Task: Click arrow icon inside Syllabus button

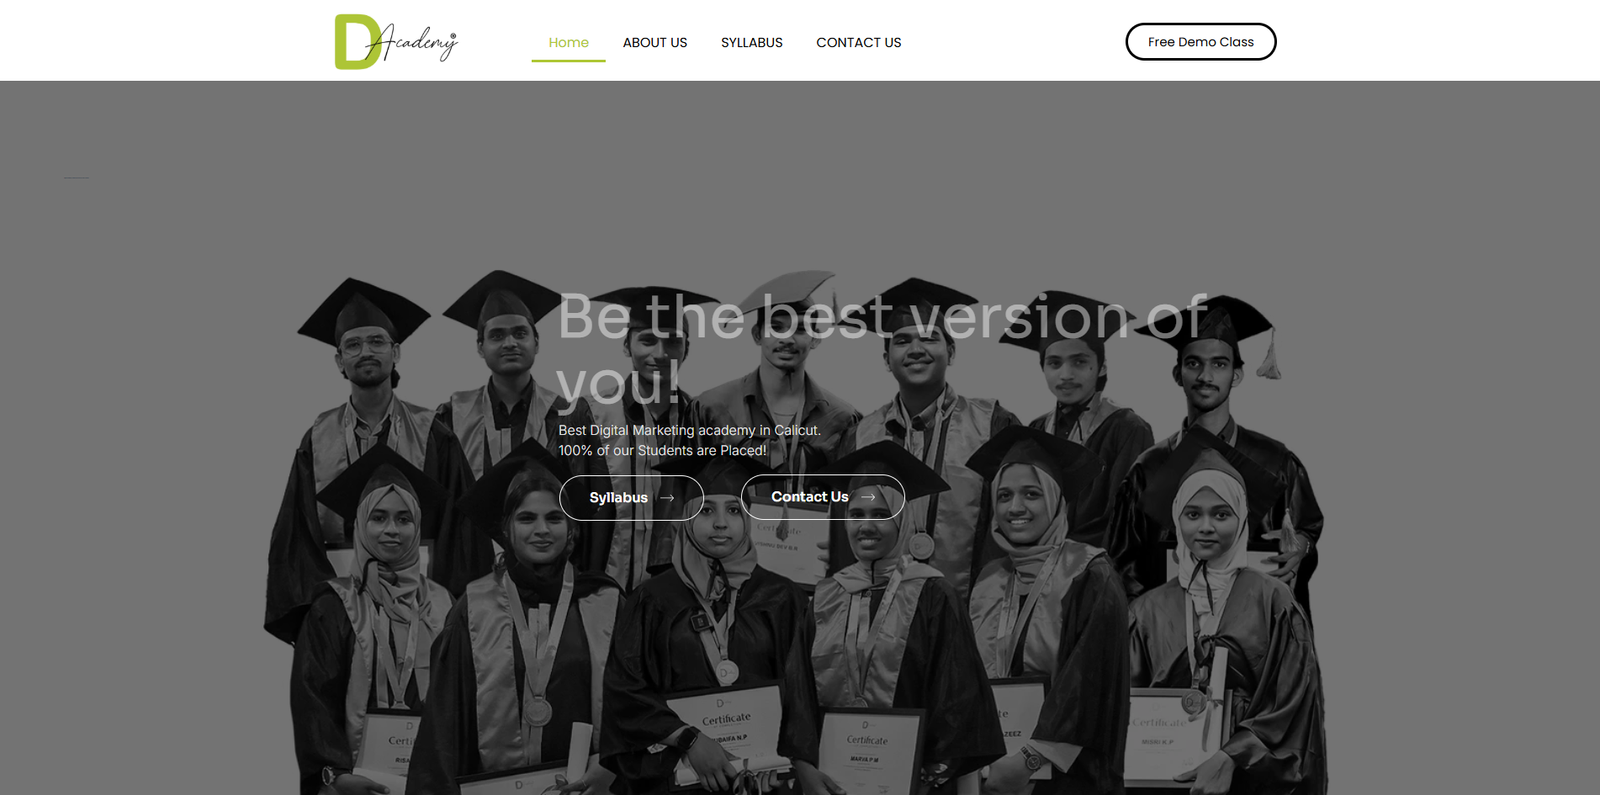Action: [667, 498]
